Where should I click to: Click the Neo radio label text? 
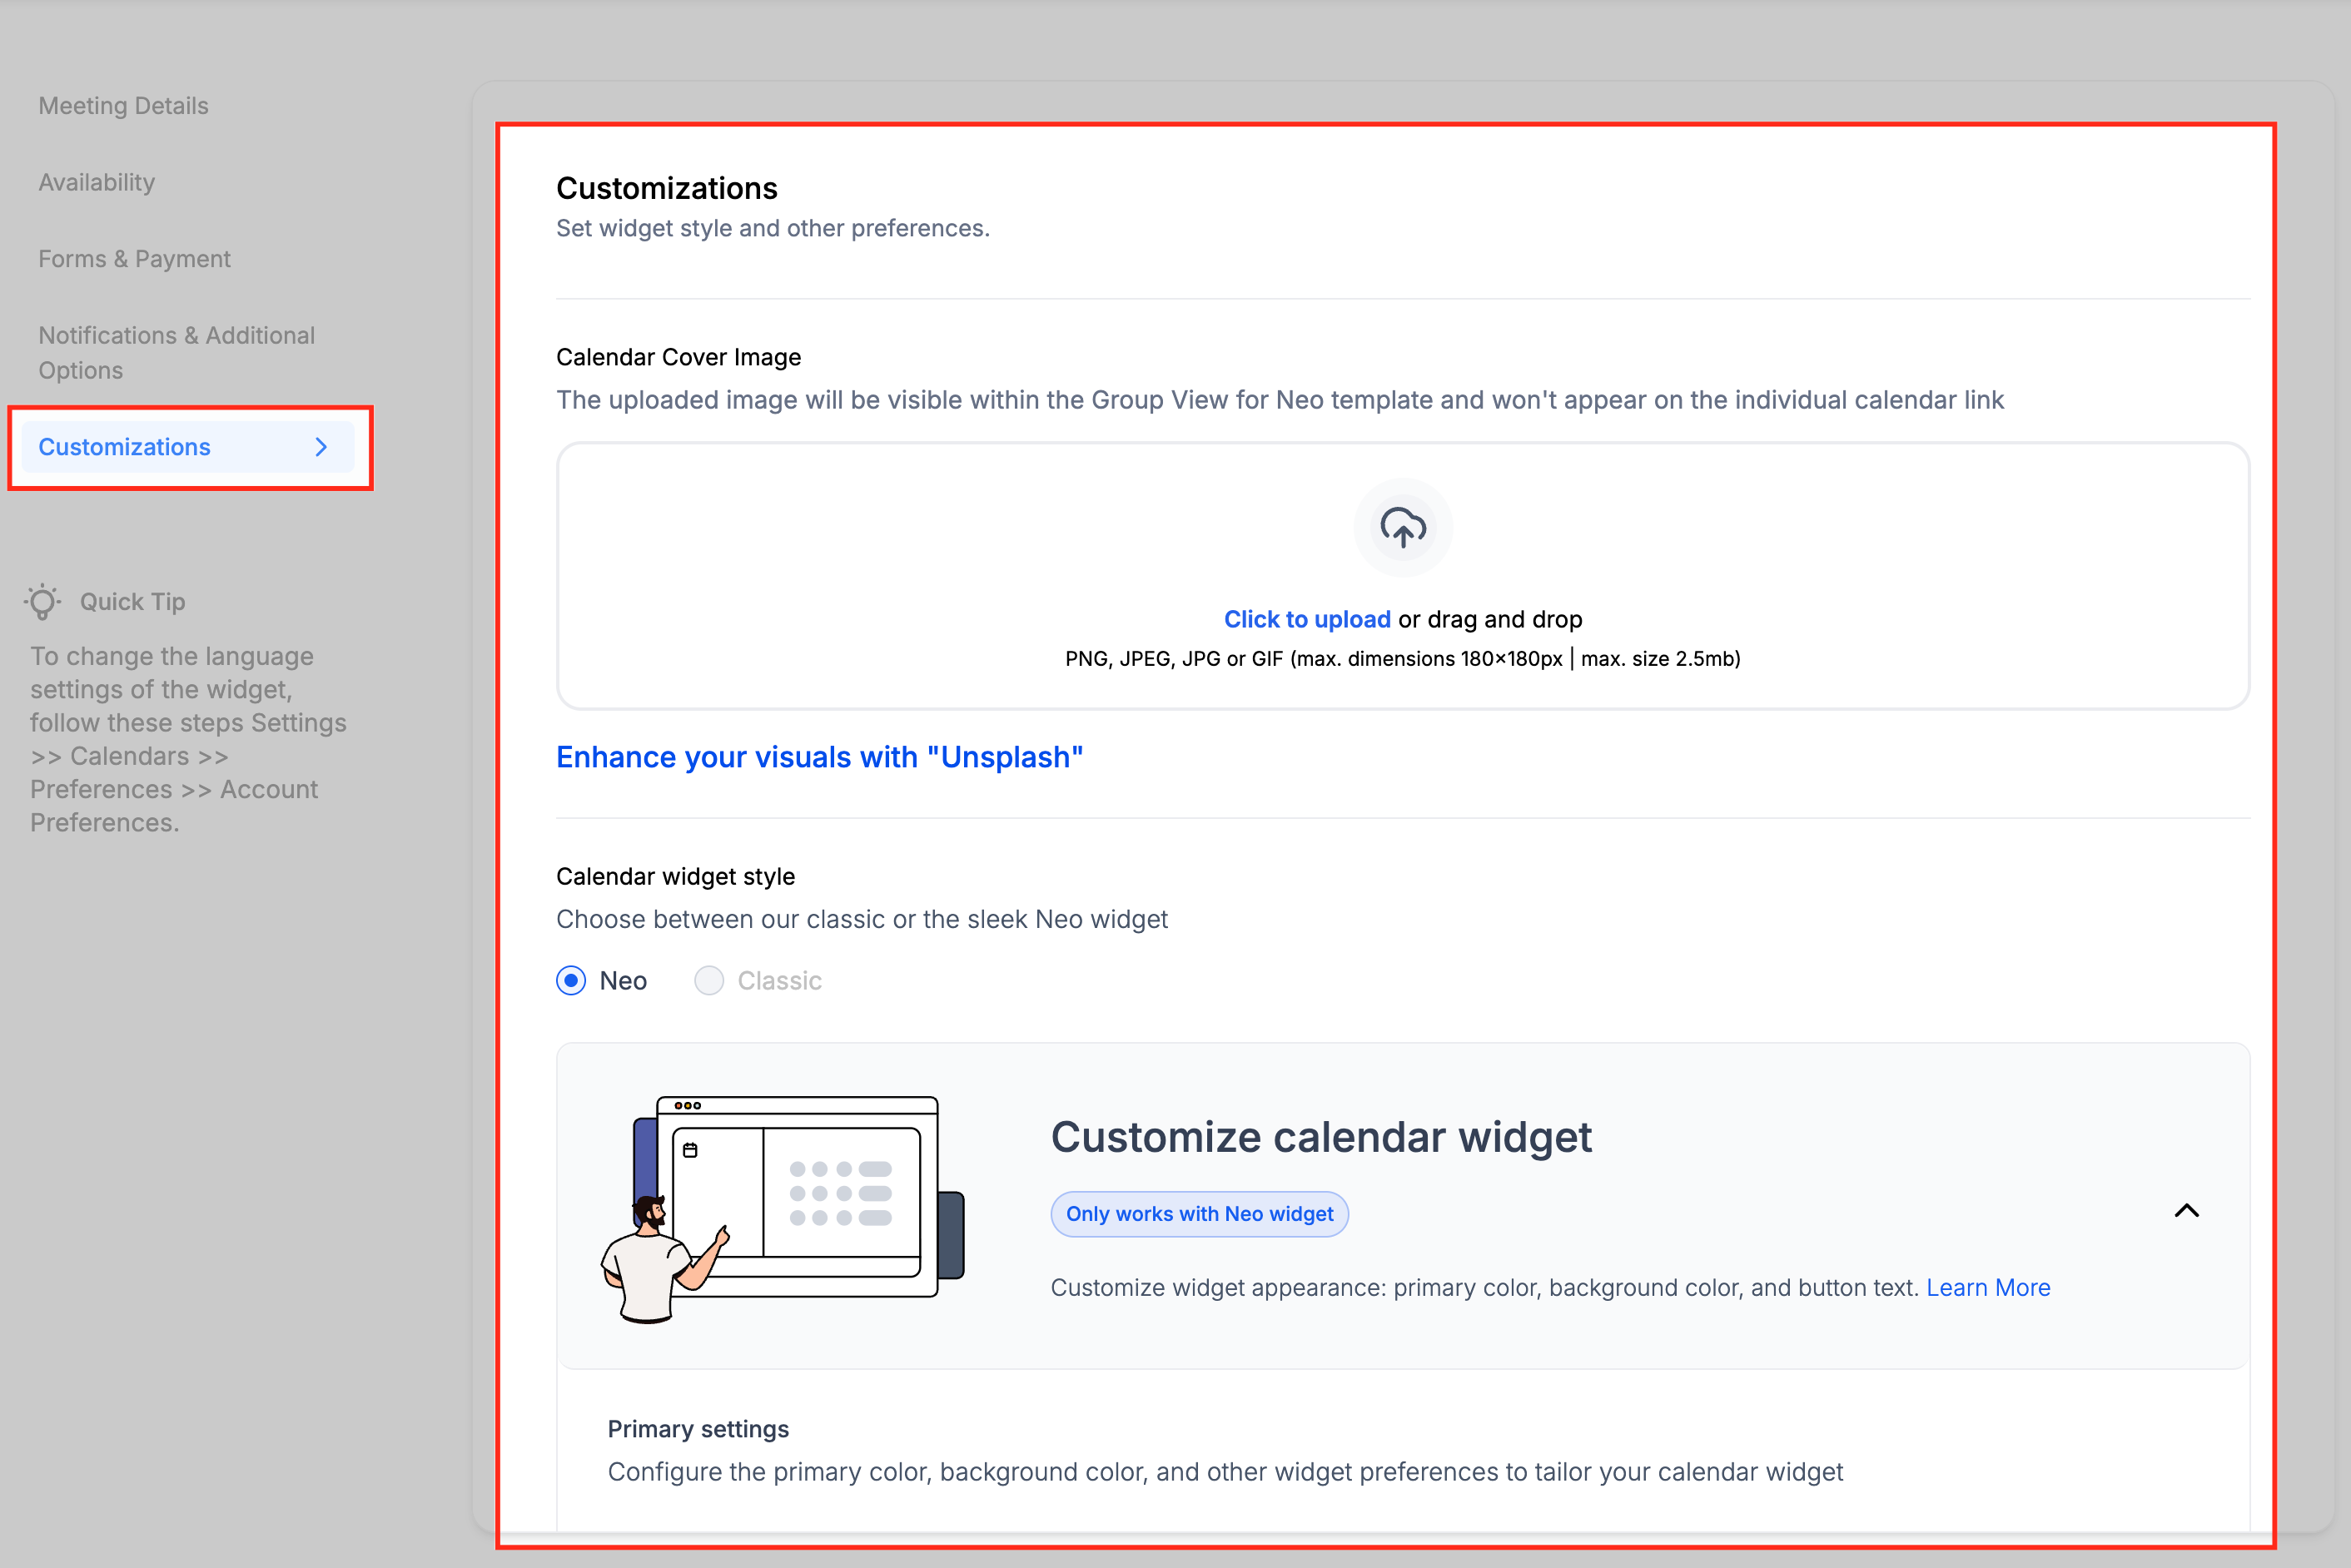[623, 981]
